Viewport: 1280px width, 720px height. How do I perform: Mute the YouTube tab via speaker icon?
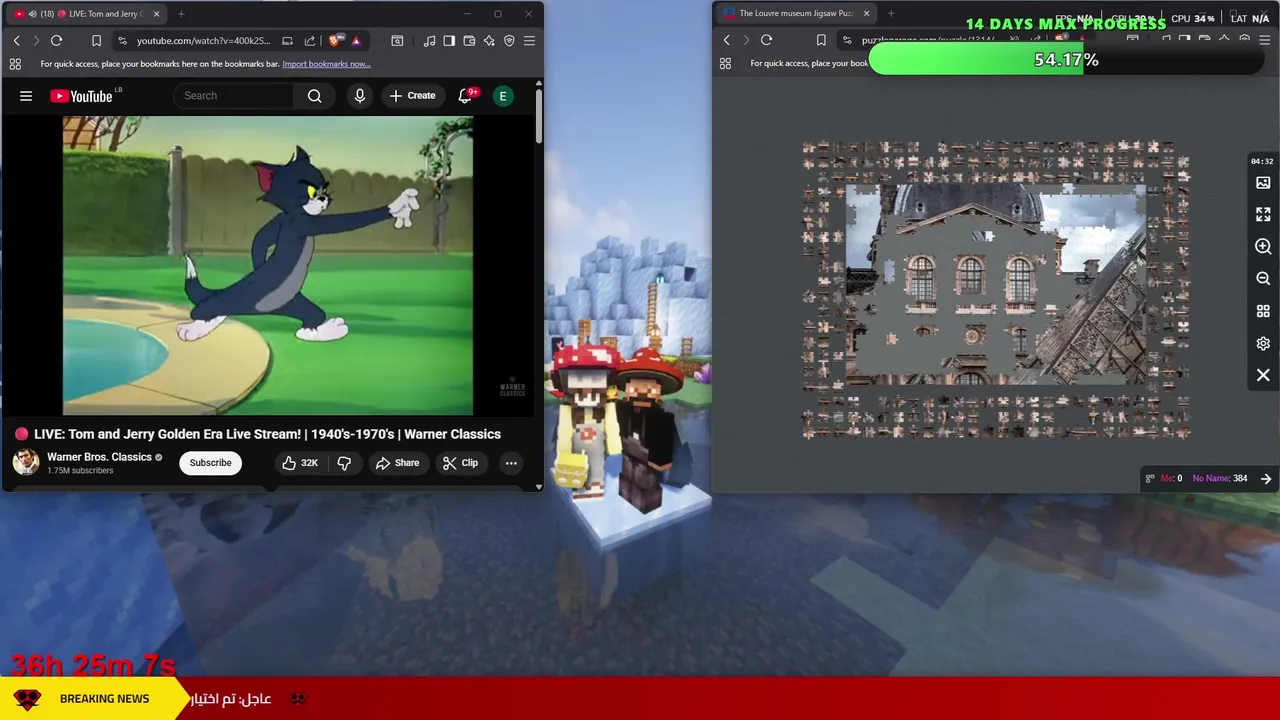(33, 14)
